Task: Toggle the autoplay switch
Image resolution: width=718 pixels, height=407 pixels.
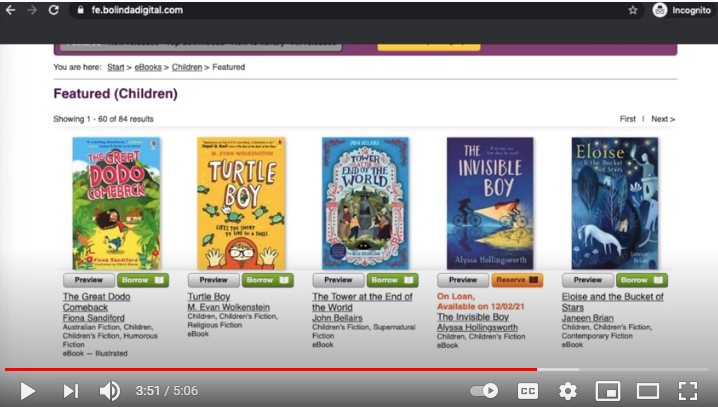Action: 484,391
